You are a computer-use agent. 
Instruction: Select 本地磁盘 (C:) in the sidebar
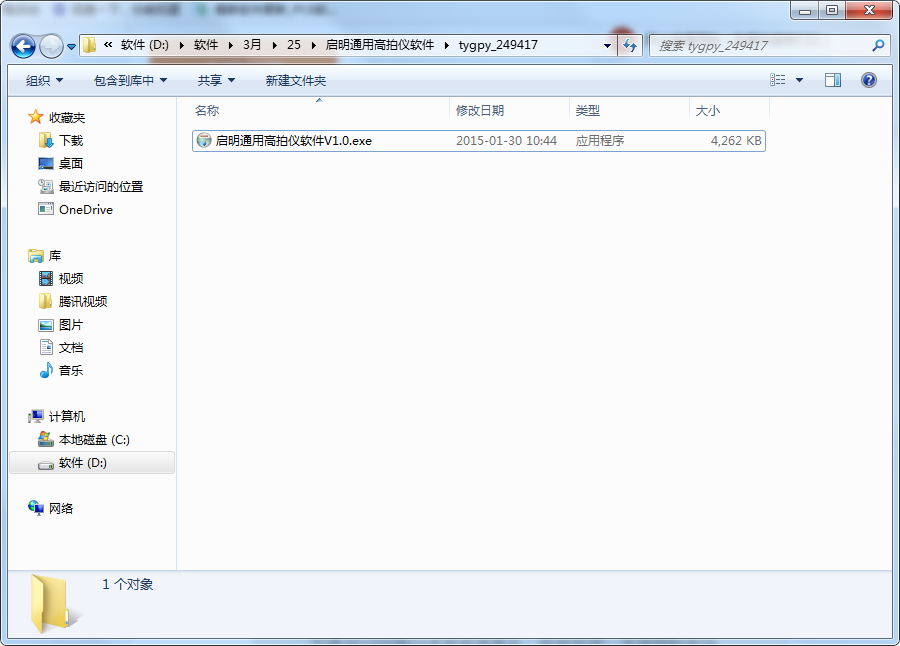94,440
